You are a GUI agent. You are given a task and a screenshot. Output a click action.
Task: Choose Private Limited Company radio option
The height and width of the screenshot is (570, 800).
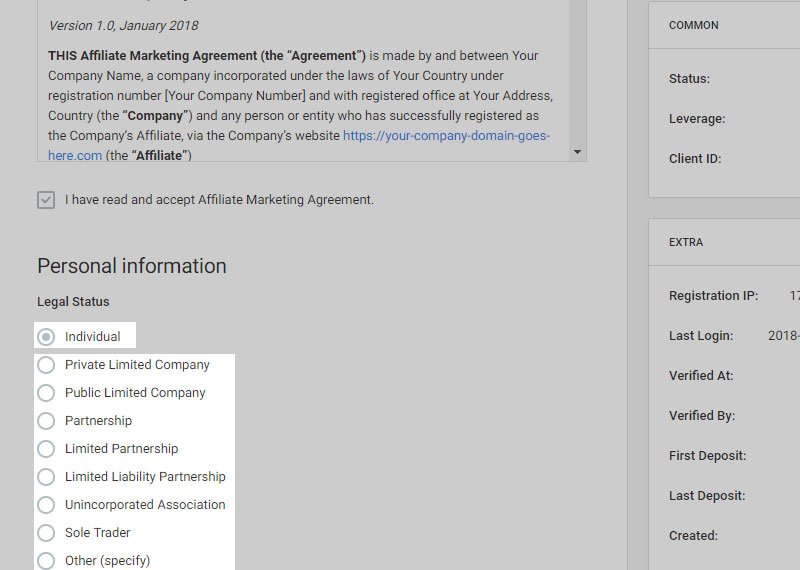tap(46, 365)
